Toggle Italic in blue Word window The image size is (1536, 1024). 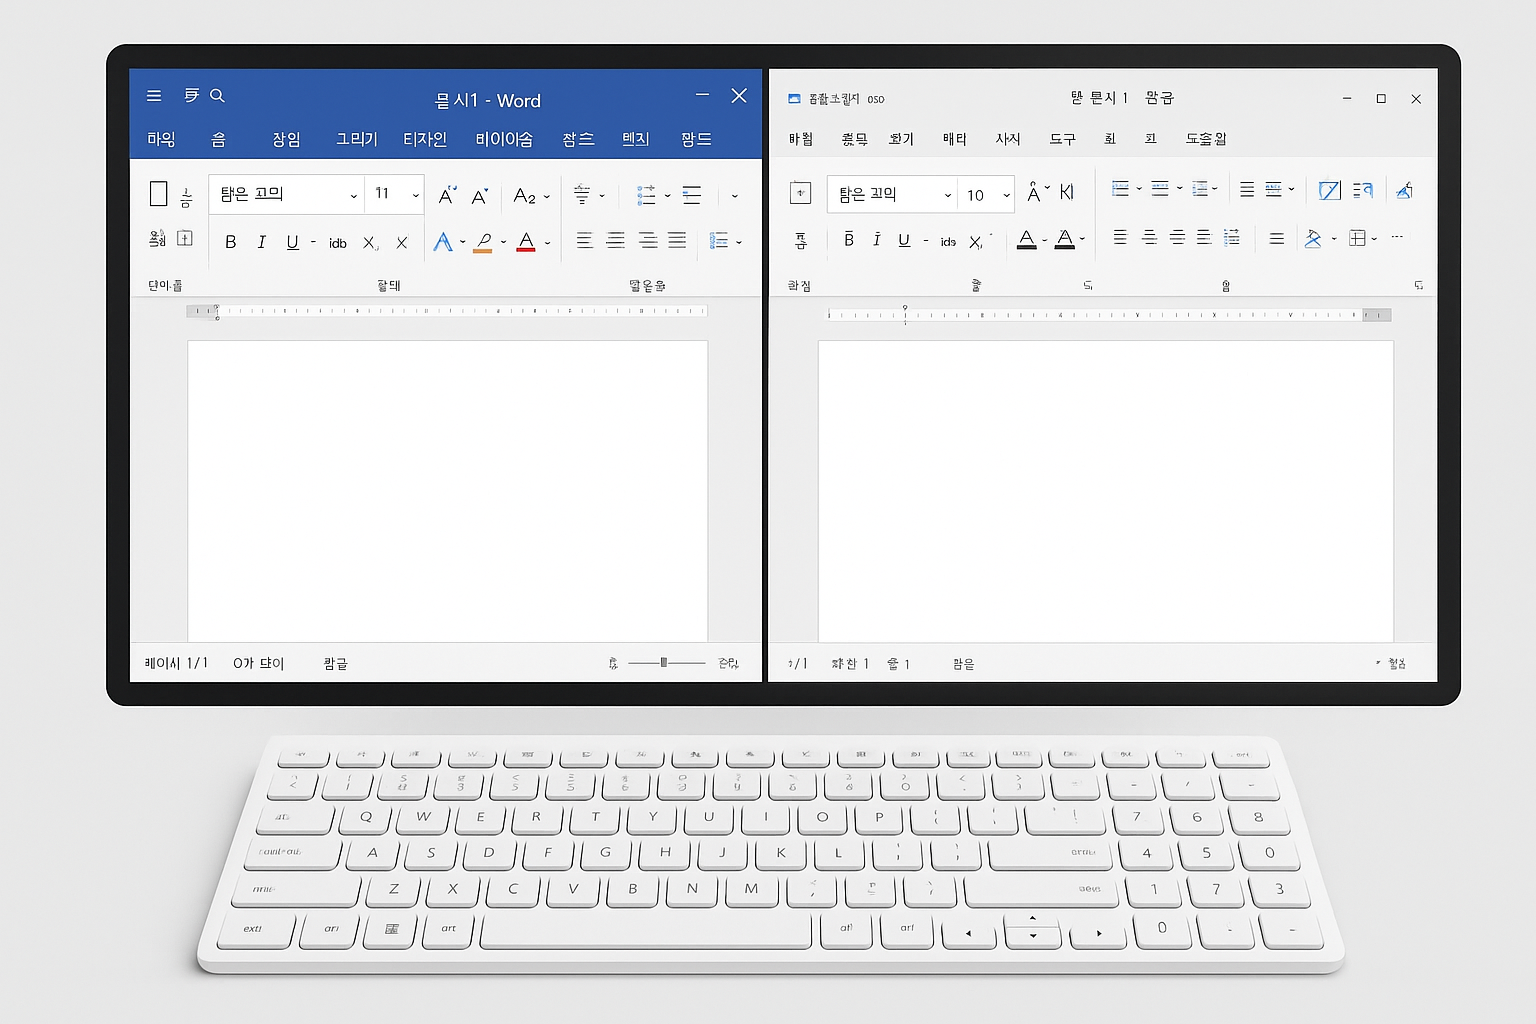pyautogui.click(x=262, y=242)
